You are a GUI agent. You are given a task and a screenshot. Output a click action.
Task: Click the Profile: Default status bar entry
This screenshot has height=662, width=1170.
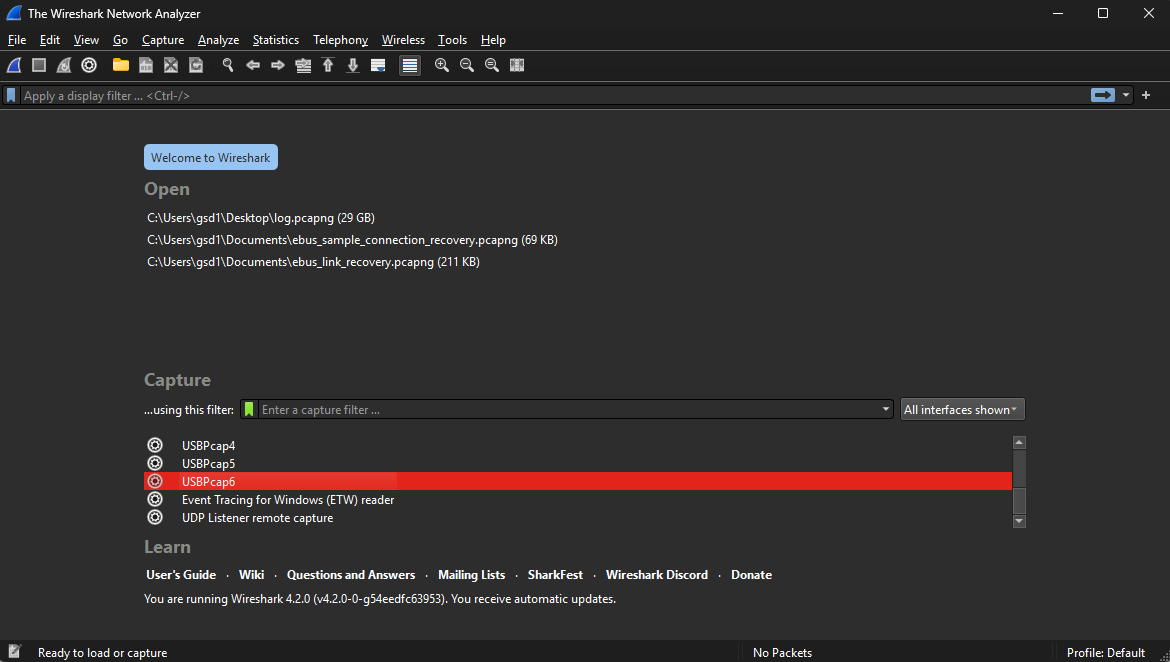coord(1106,653)
